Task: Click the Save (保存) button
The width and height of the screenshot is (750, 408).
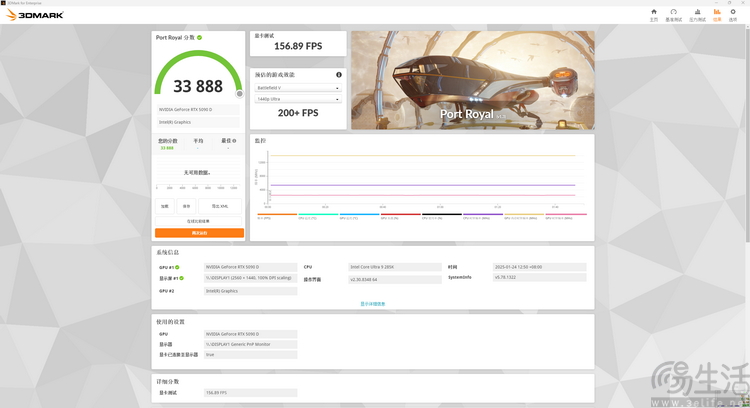Action: click(186, 206)
